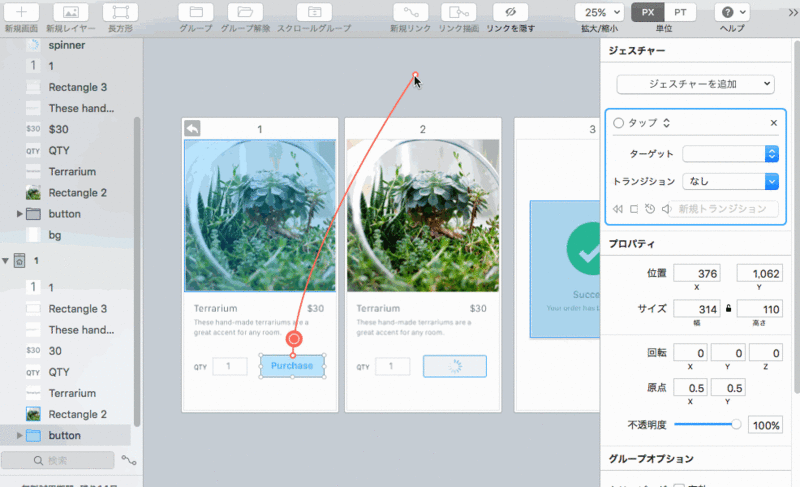This screenshot has width=800, height=487.
Task: Click the screen 2 title label
Action: coord(422,130)
